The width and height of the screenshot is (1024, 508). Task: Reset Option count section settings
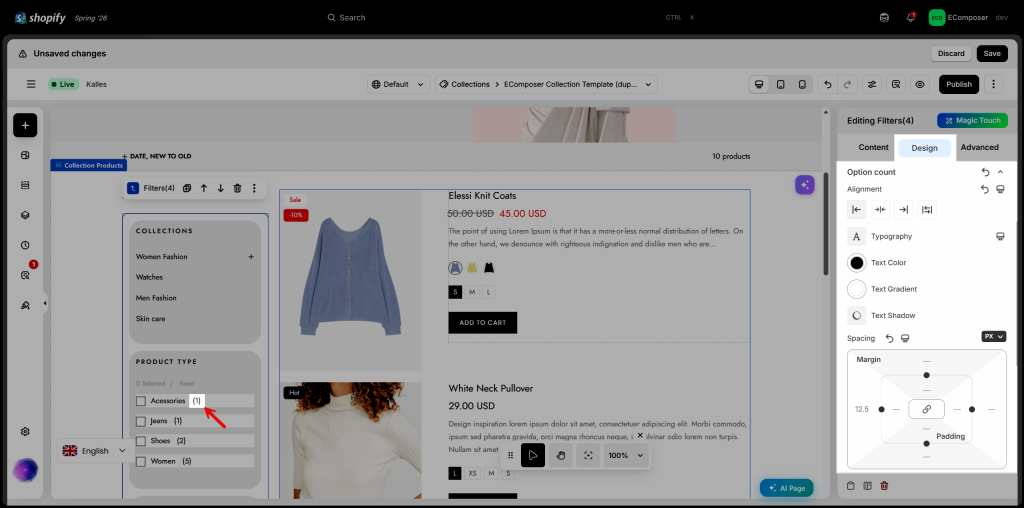point(985,172)
